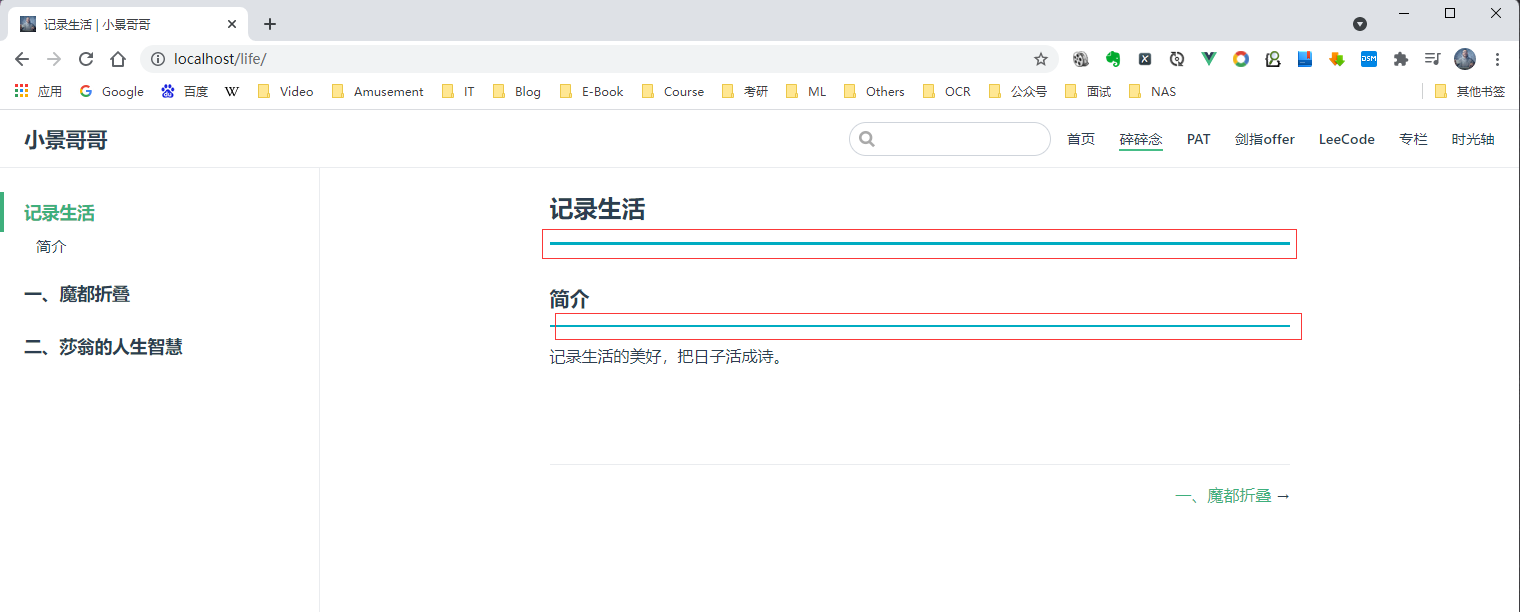The image size is (1520, 612).
Task: Select 二、莎翁的人生智慧 in sidebar
Action: point(103,347)
